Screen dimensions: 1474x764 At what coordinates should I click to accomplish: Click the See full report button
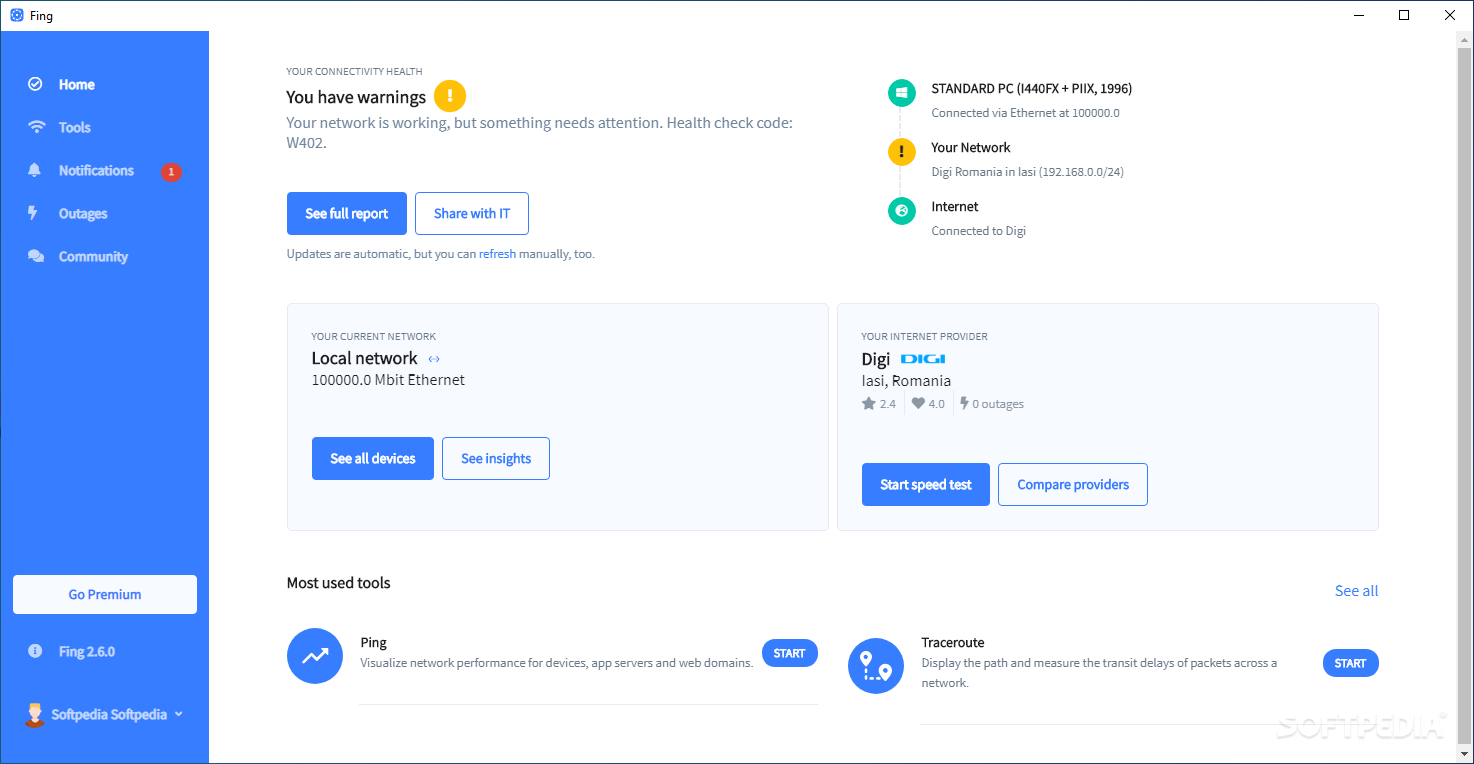coord(347,213)
